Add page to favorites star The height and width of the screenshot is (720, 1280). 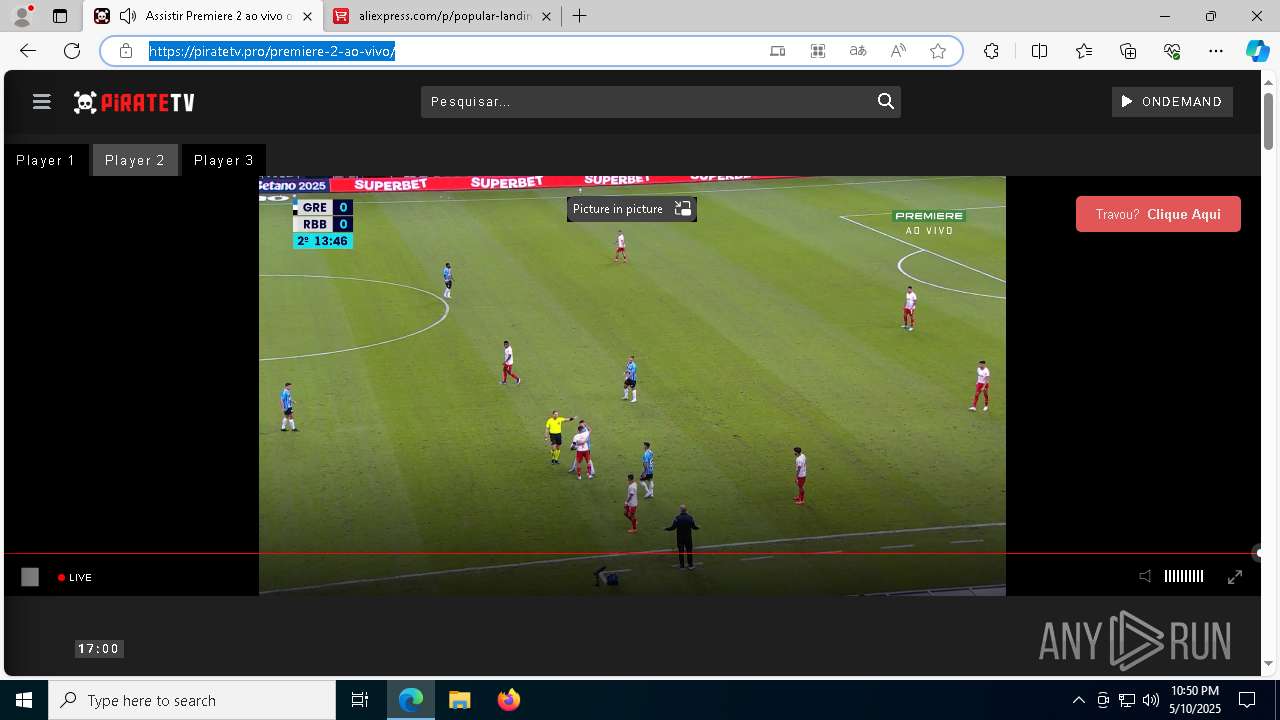(938, 51)
